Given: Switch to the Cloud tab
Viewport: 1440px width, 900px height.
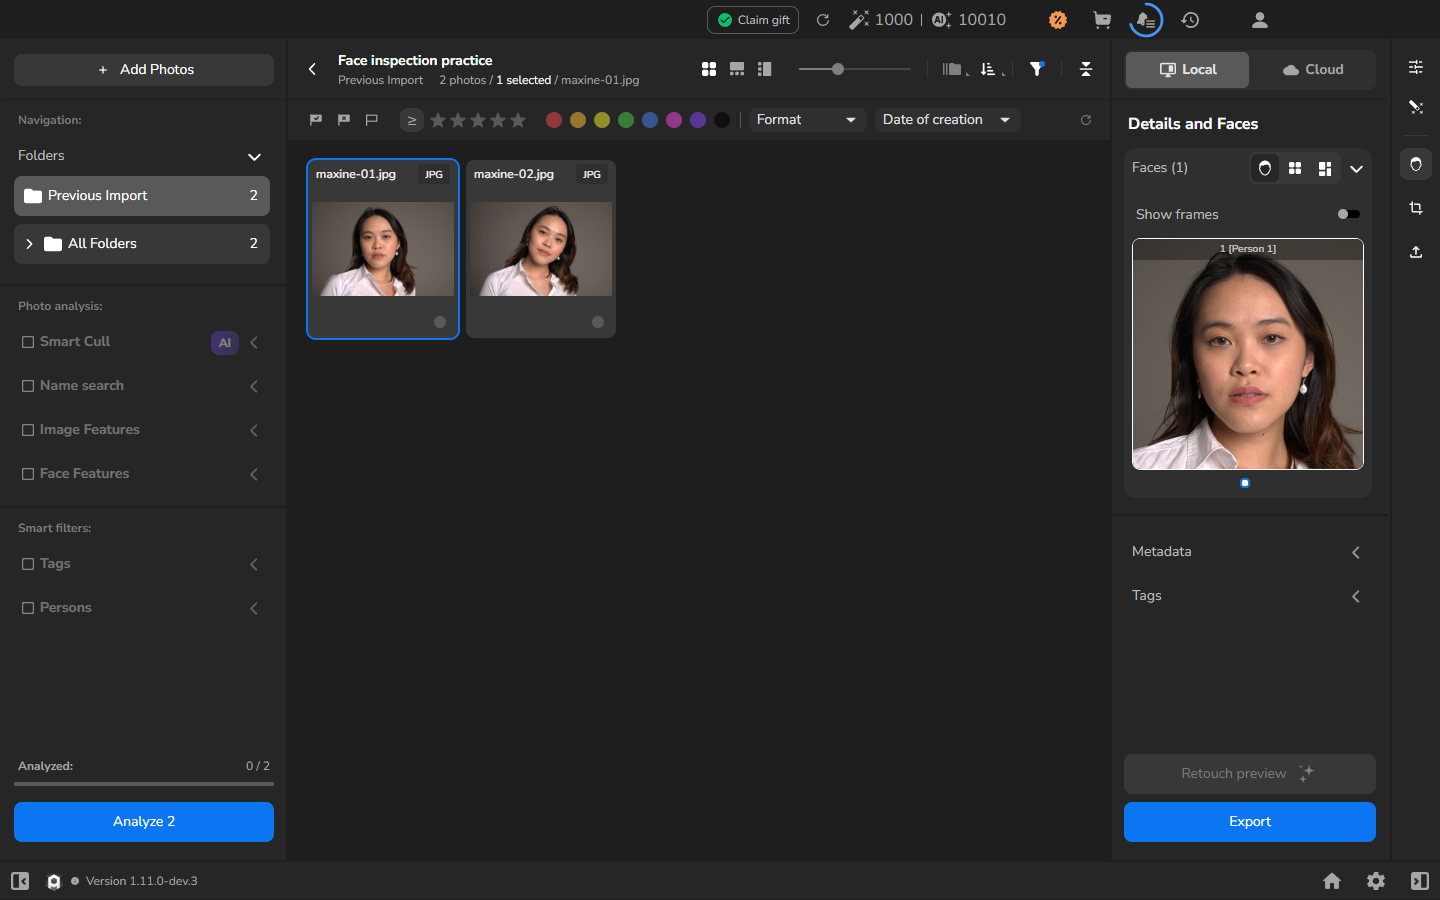Looking at the screenshot, I should coord(1313,70).
